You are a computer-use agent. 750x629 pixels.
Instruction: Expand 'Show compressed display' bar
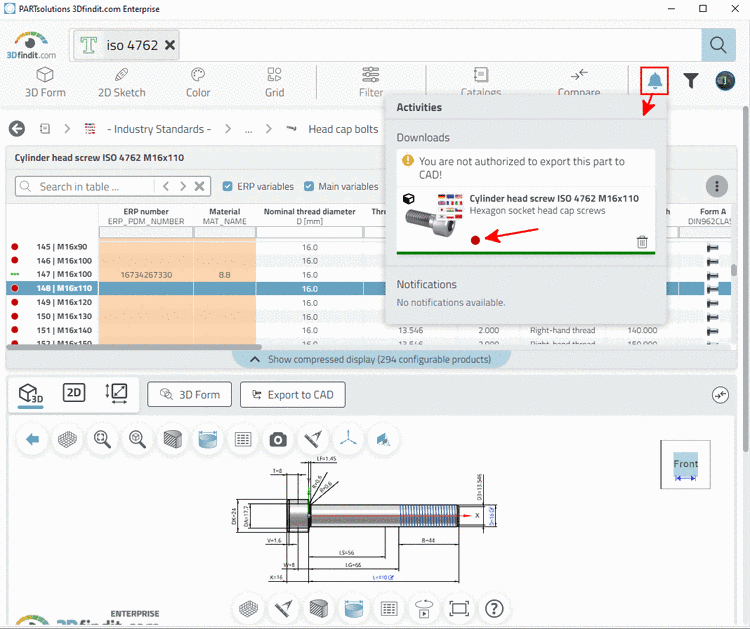[x=371, y=359]
